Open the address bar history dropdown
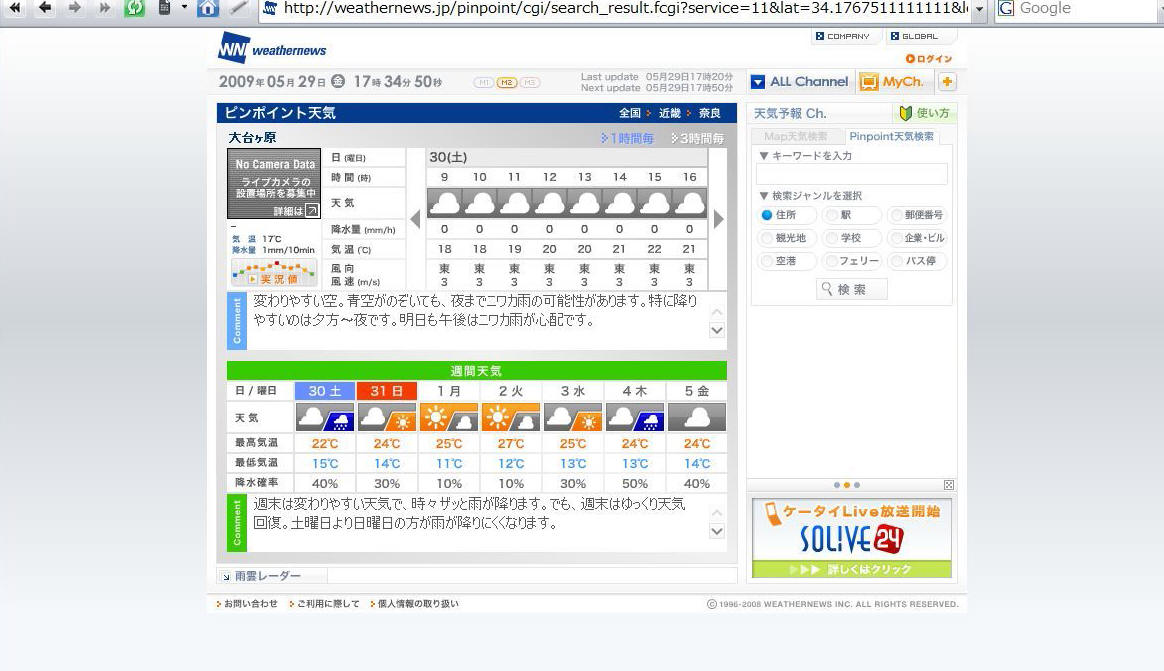 (979, 9)
